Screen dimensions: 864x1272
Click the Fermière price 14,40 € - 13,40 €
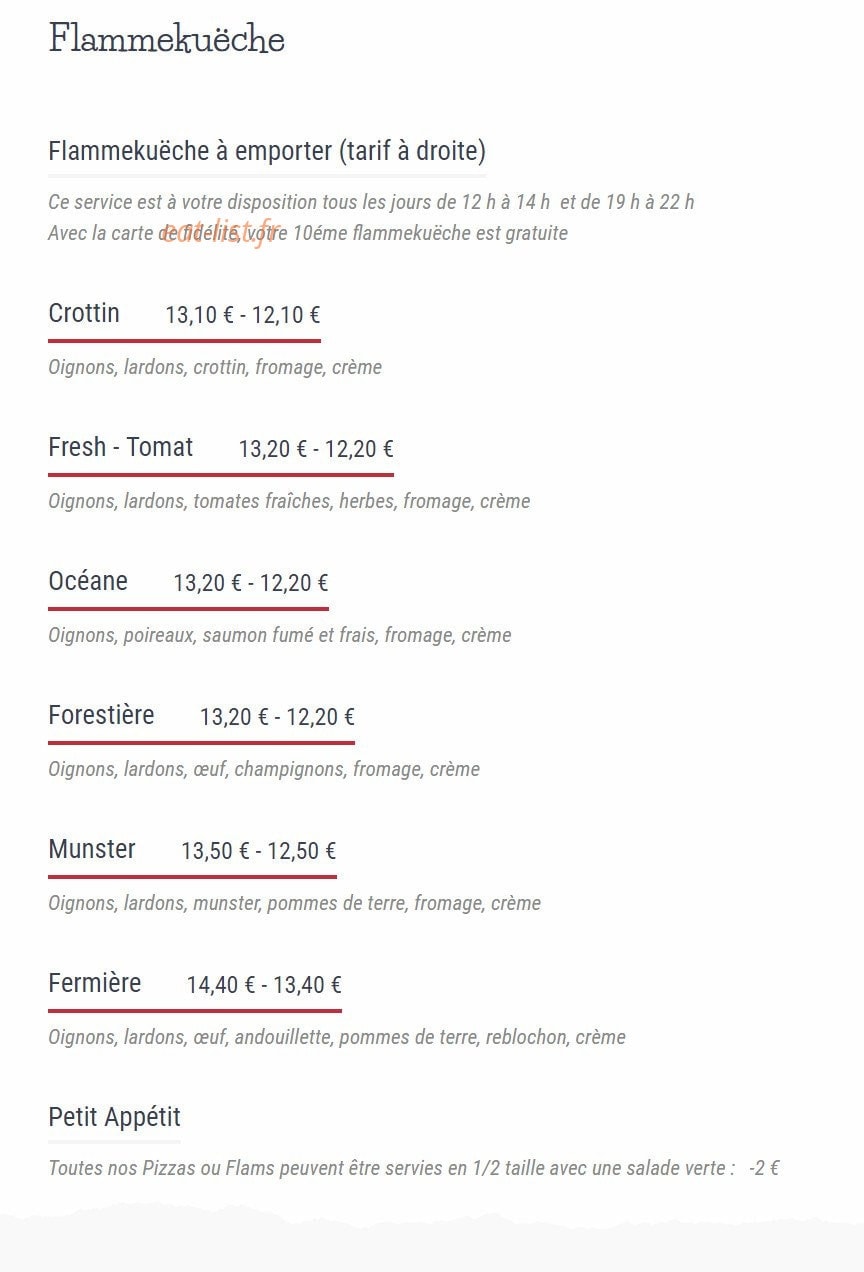coord(264,985)
